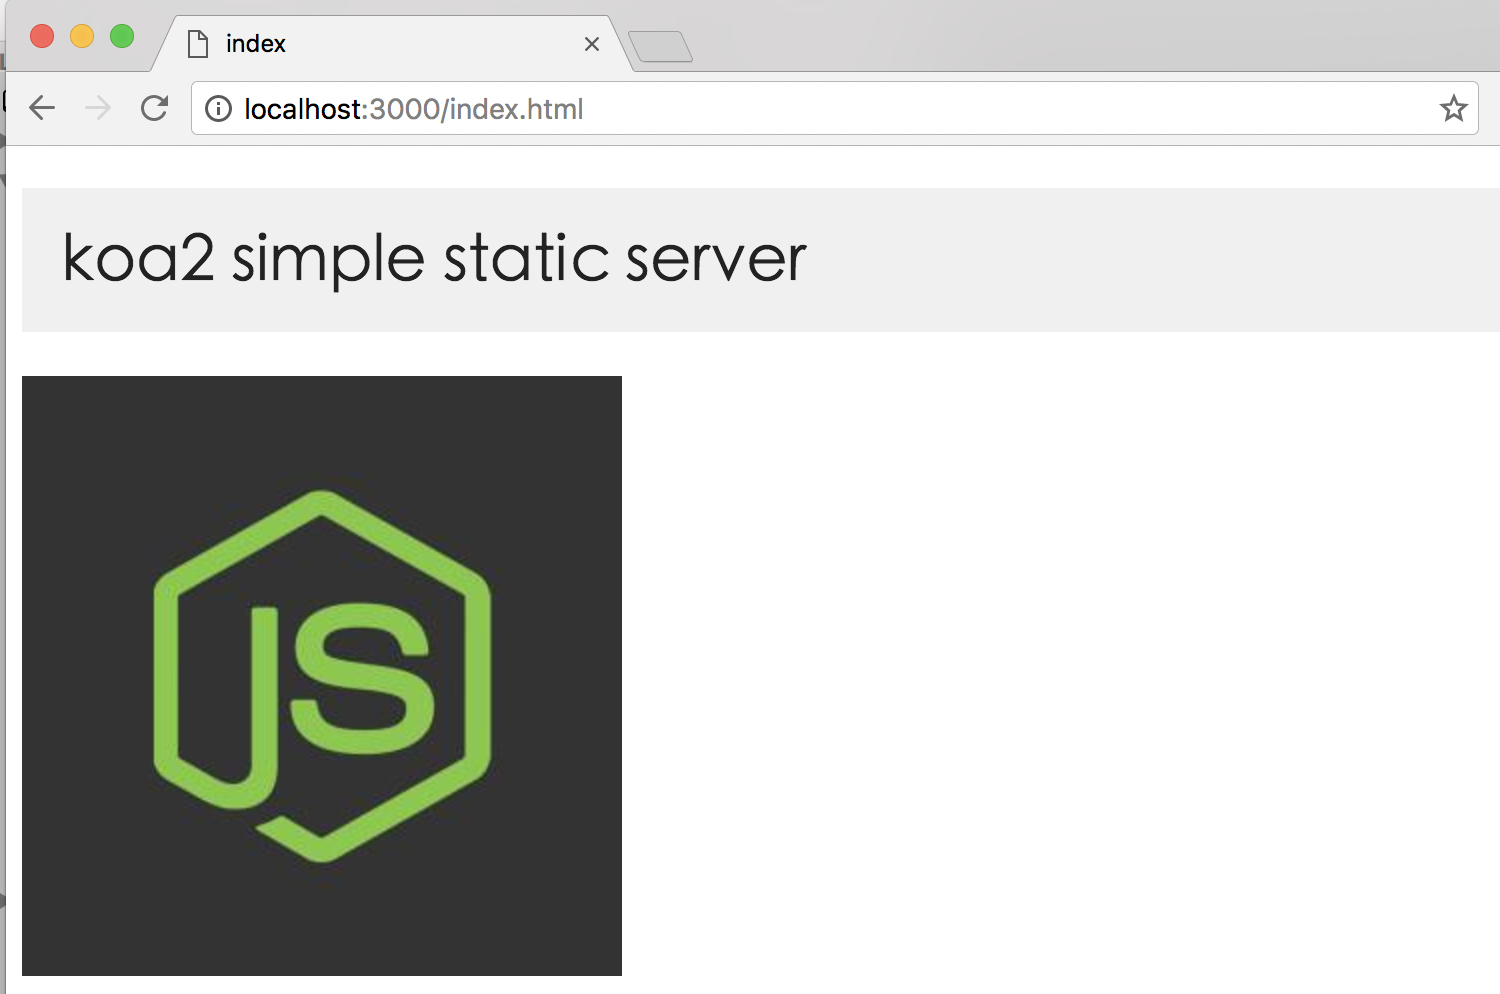
Task: Click the page document icon on index tab
Action: pyautogui.click(x=198, y=44)
